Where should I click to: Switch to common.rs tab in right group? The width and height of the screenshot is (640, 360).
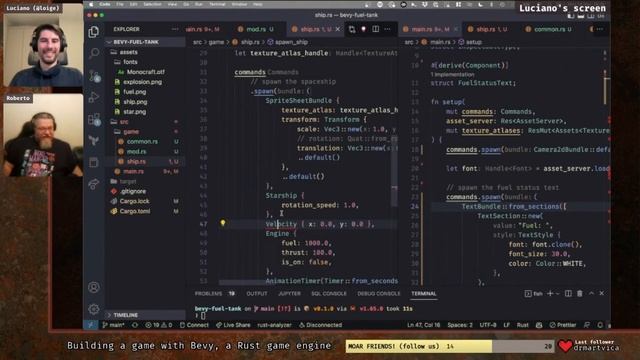pos(549,29)
